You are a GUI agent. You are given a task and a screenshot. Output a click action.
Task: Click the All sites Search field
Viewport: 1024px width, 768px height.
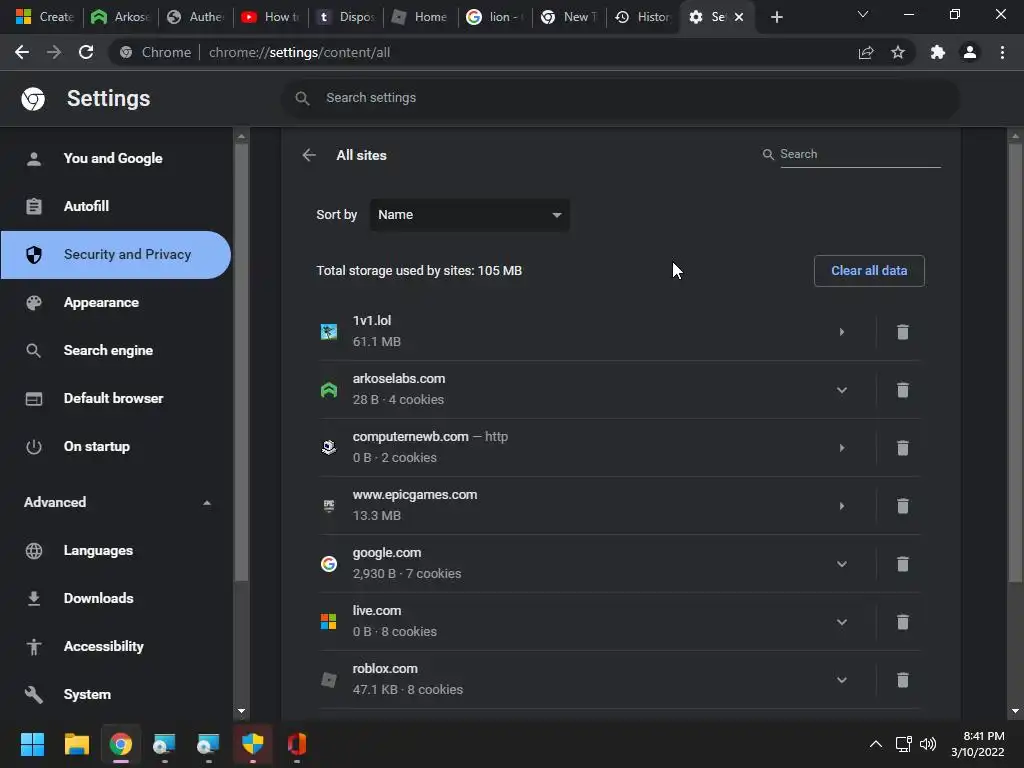coord(859,154)
